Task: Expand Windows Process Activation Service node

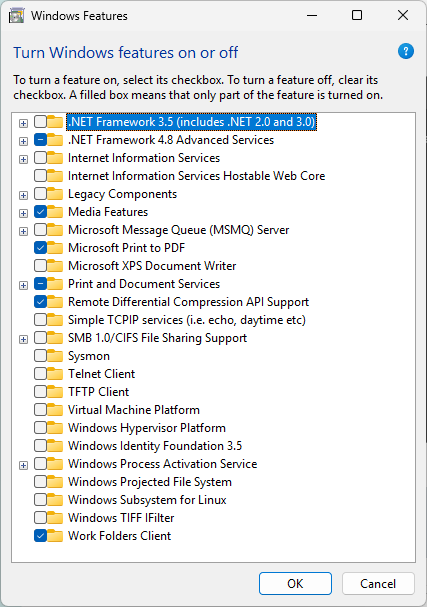Action: pos(24,465)
